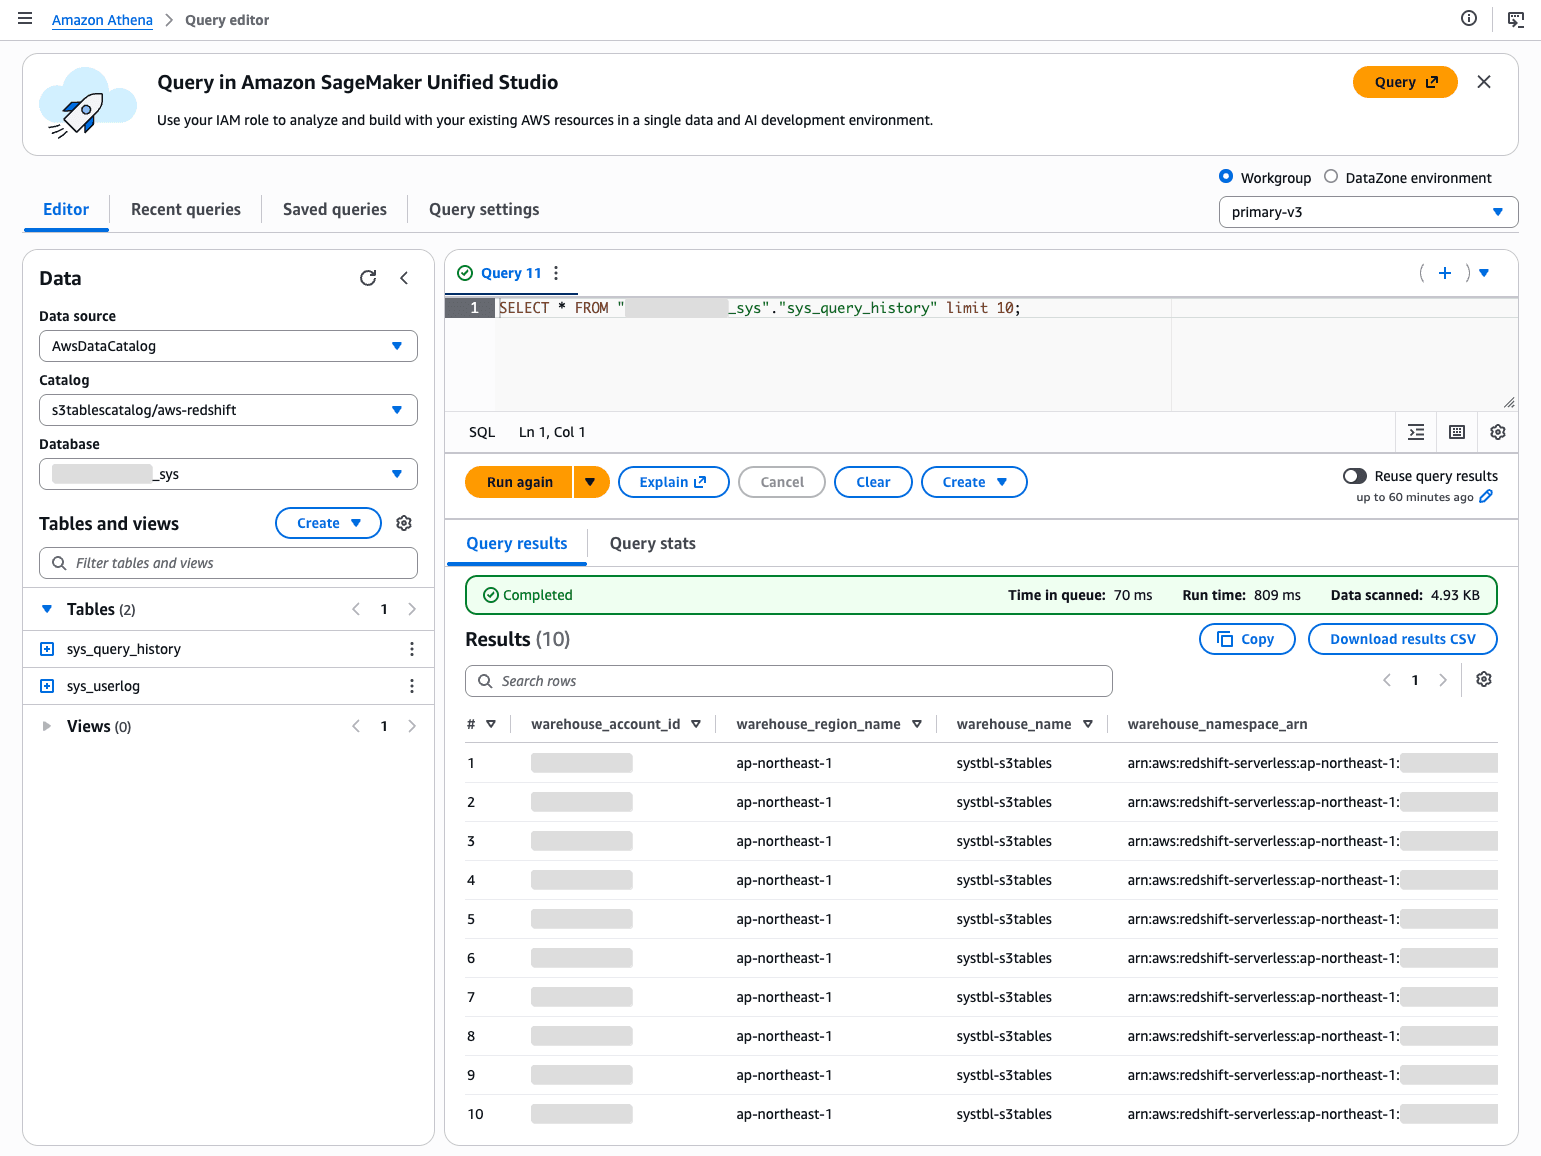The image size is (1541, 1156).
Task: Open results table preferences gear
Action: point(1484,679)
